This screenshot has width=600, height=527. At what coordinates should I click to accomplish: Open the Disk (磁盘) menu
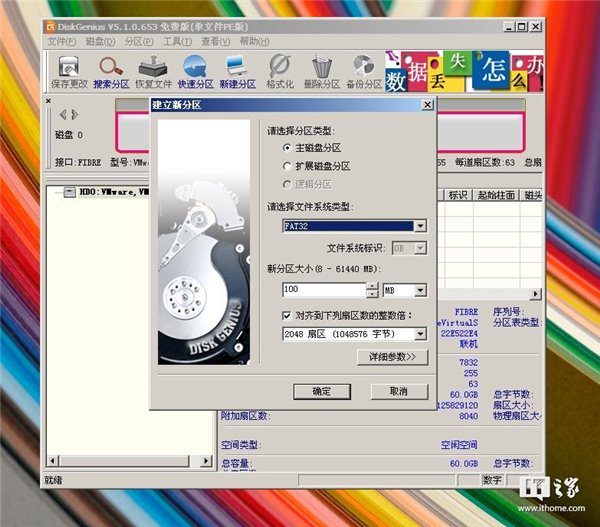point(100,41)
